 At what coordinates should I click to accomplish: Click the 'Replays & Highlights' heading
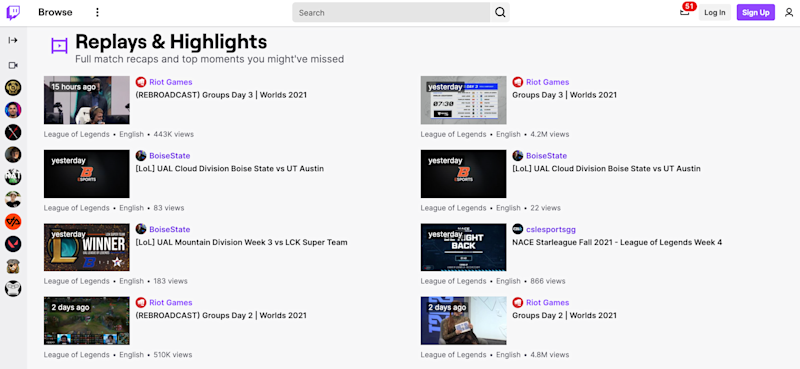point(171,41)
